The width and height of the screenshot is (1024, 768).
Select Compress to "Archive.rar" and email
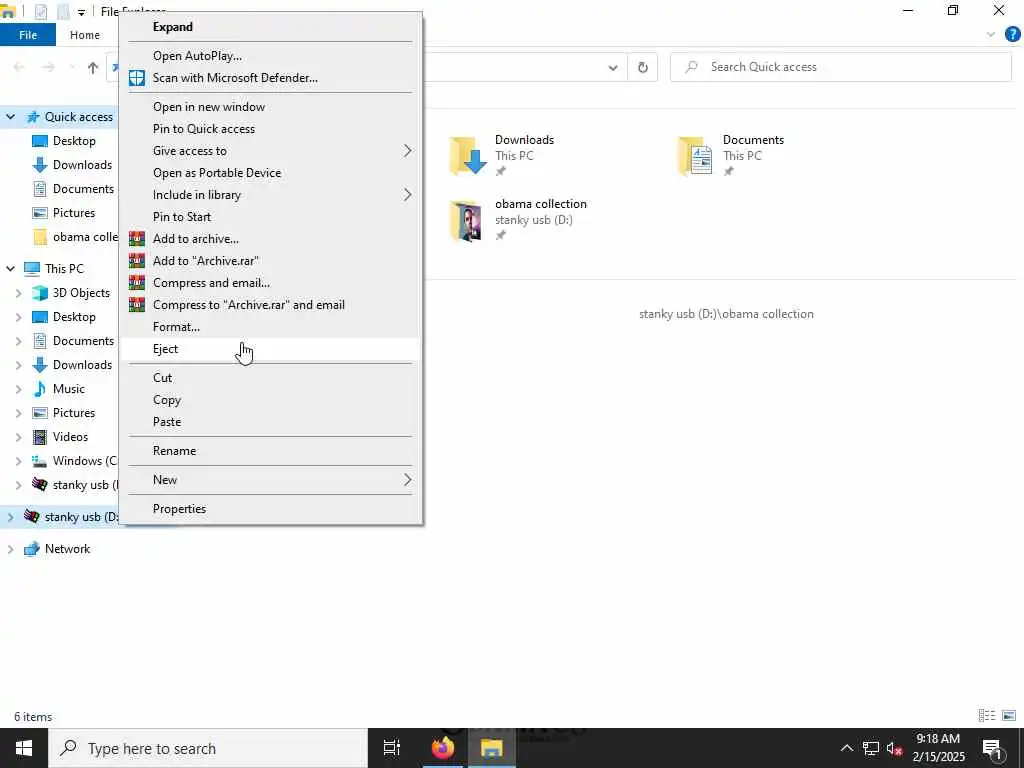tap(270, 305)
